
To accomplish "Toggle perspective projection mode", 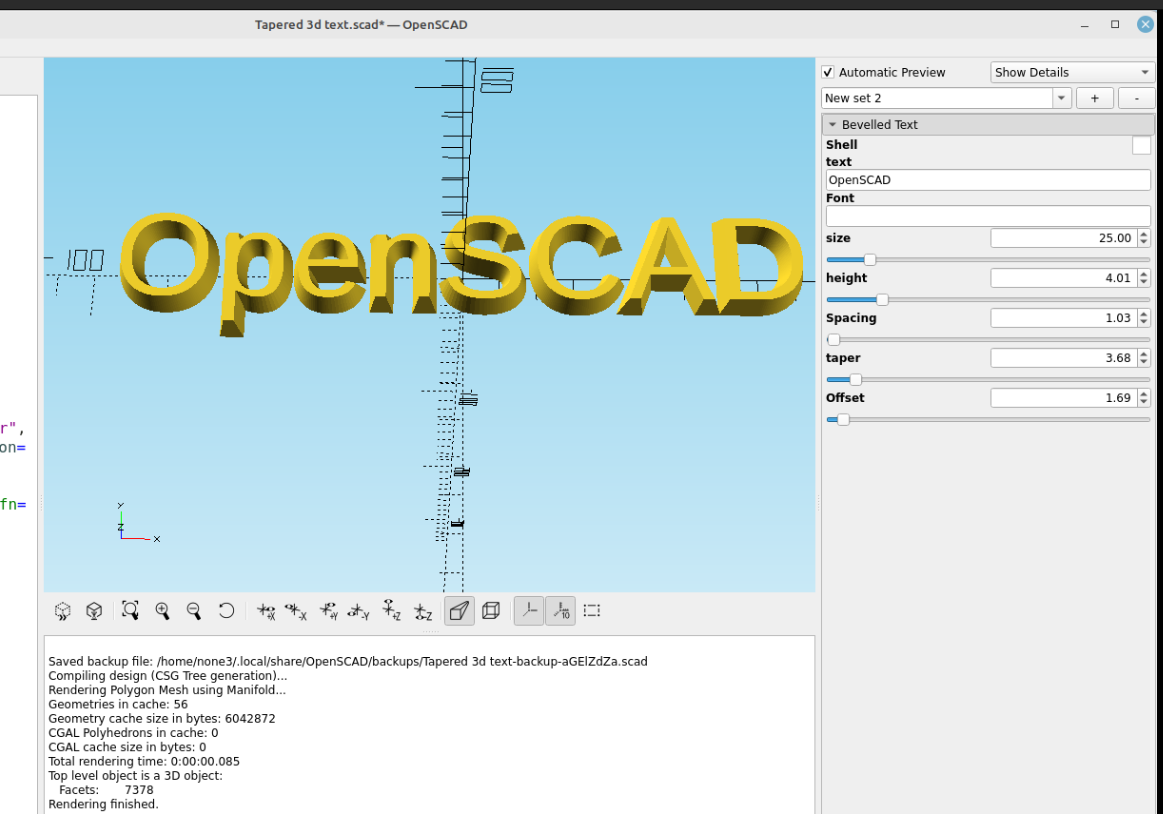I will pos(459,610).
